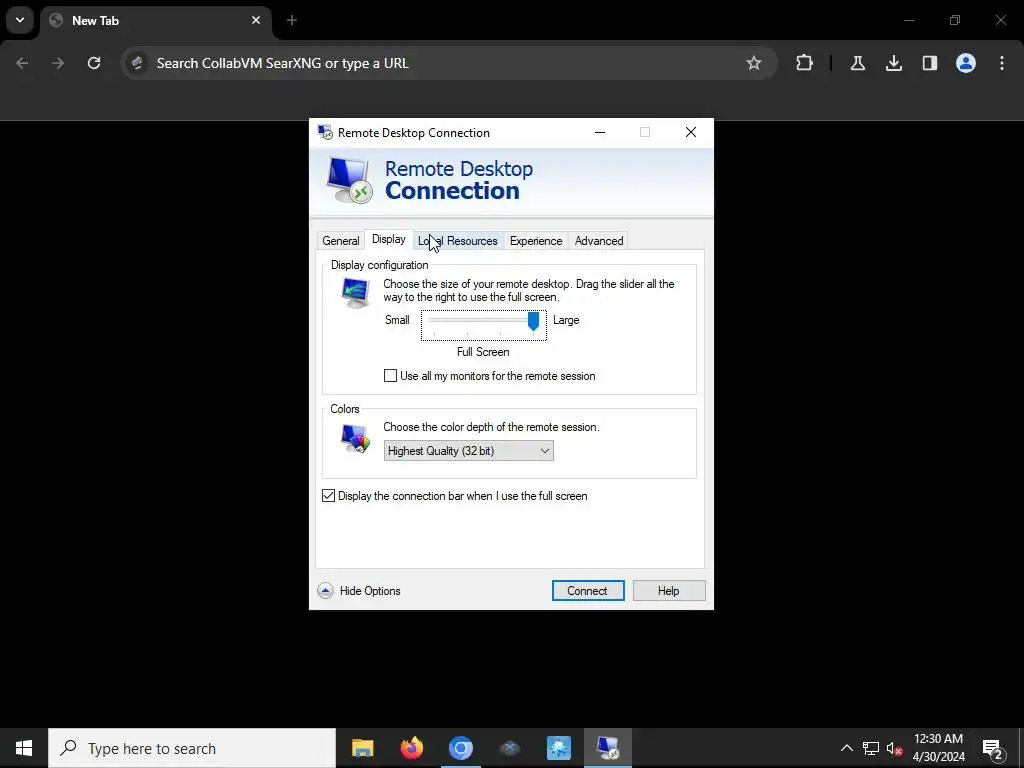The height and width of the screenshot is (768, 1024).
Task: Switch to the Experience tab
Action: click(x=536, y=241)
